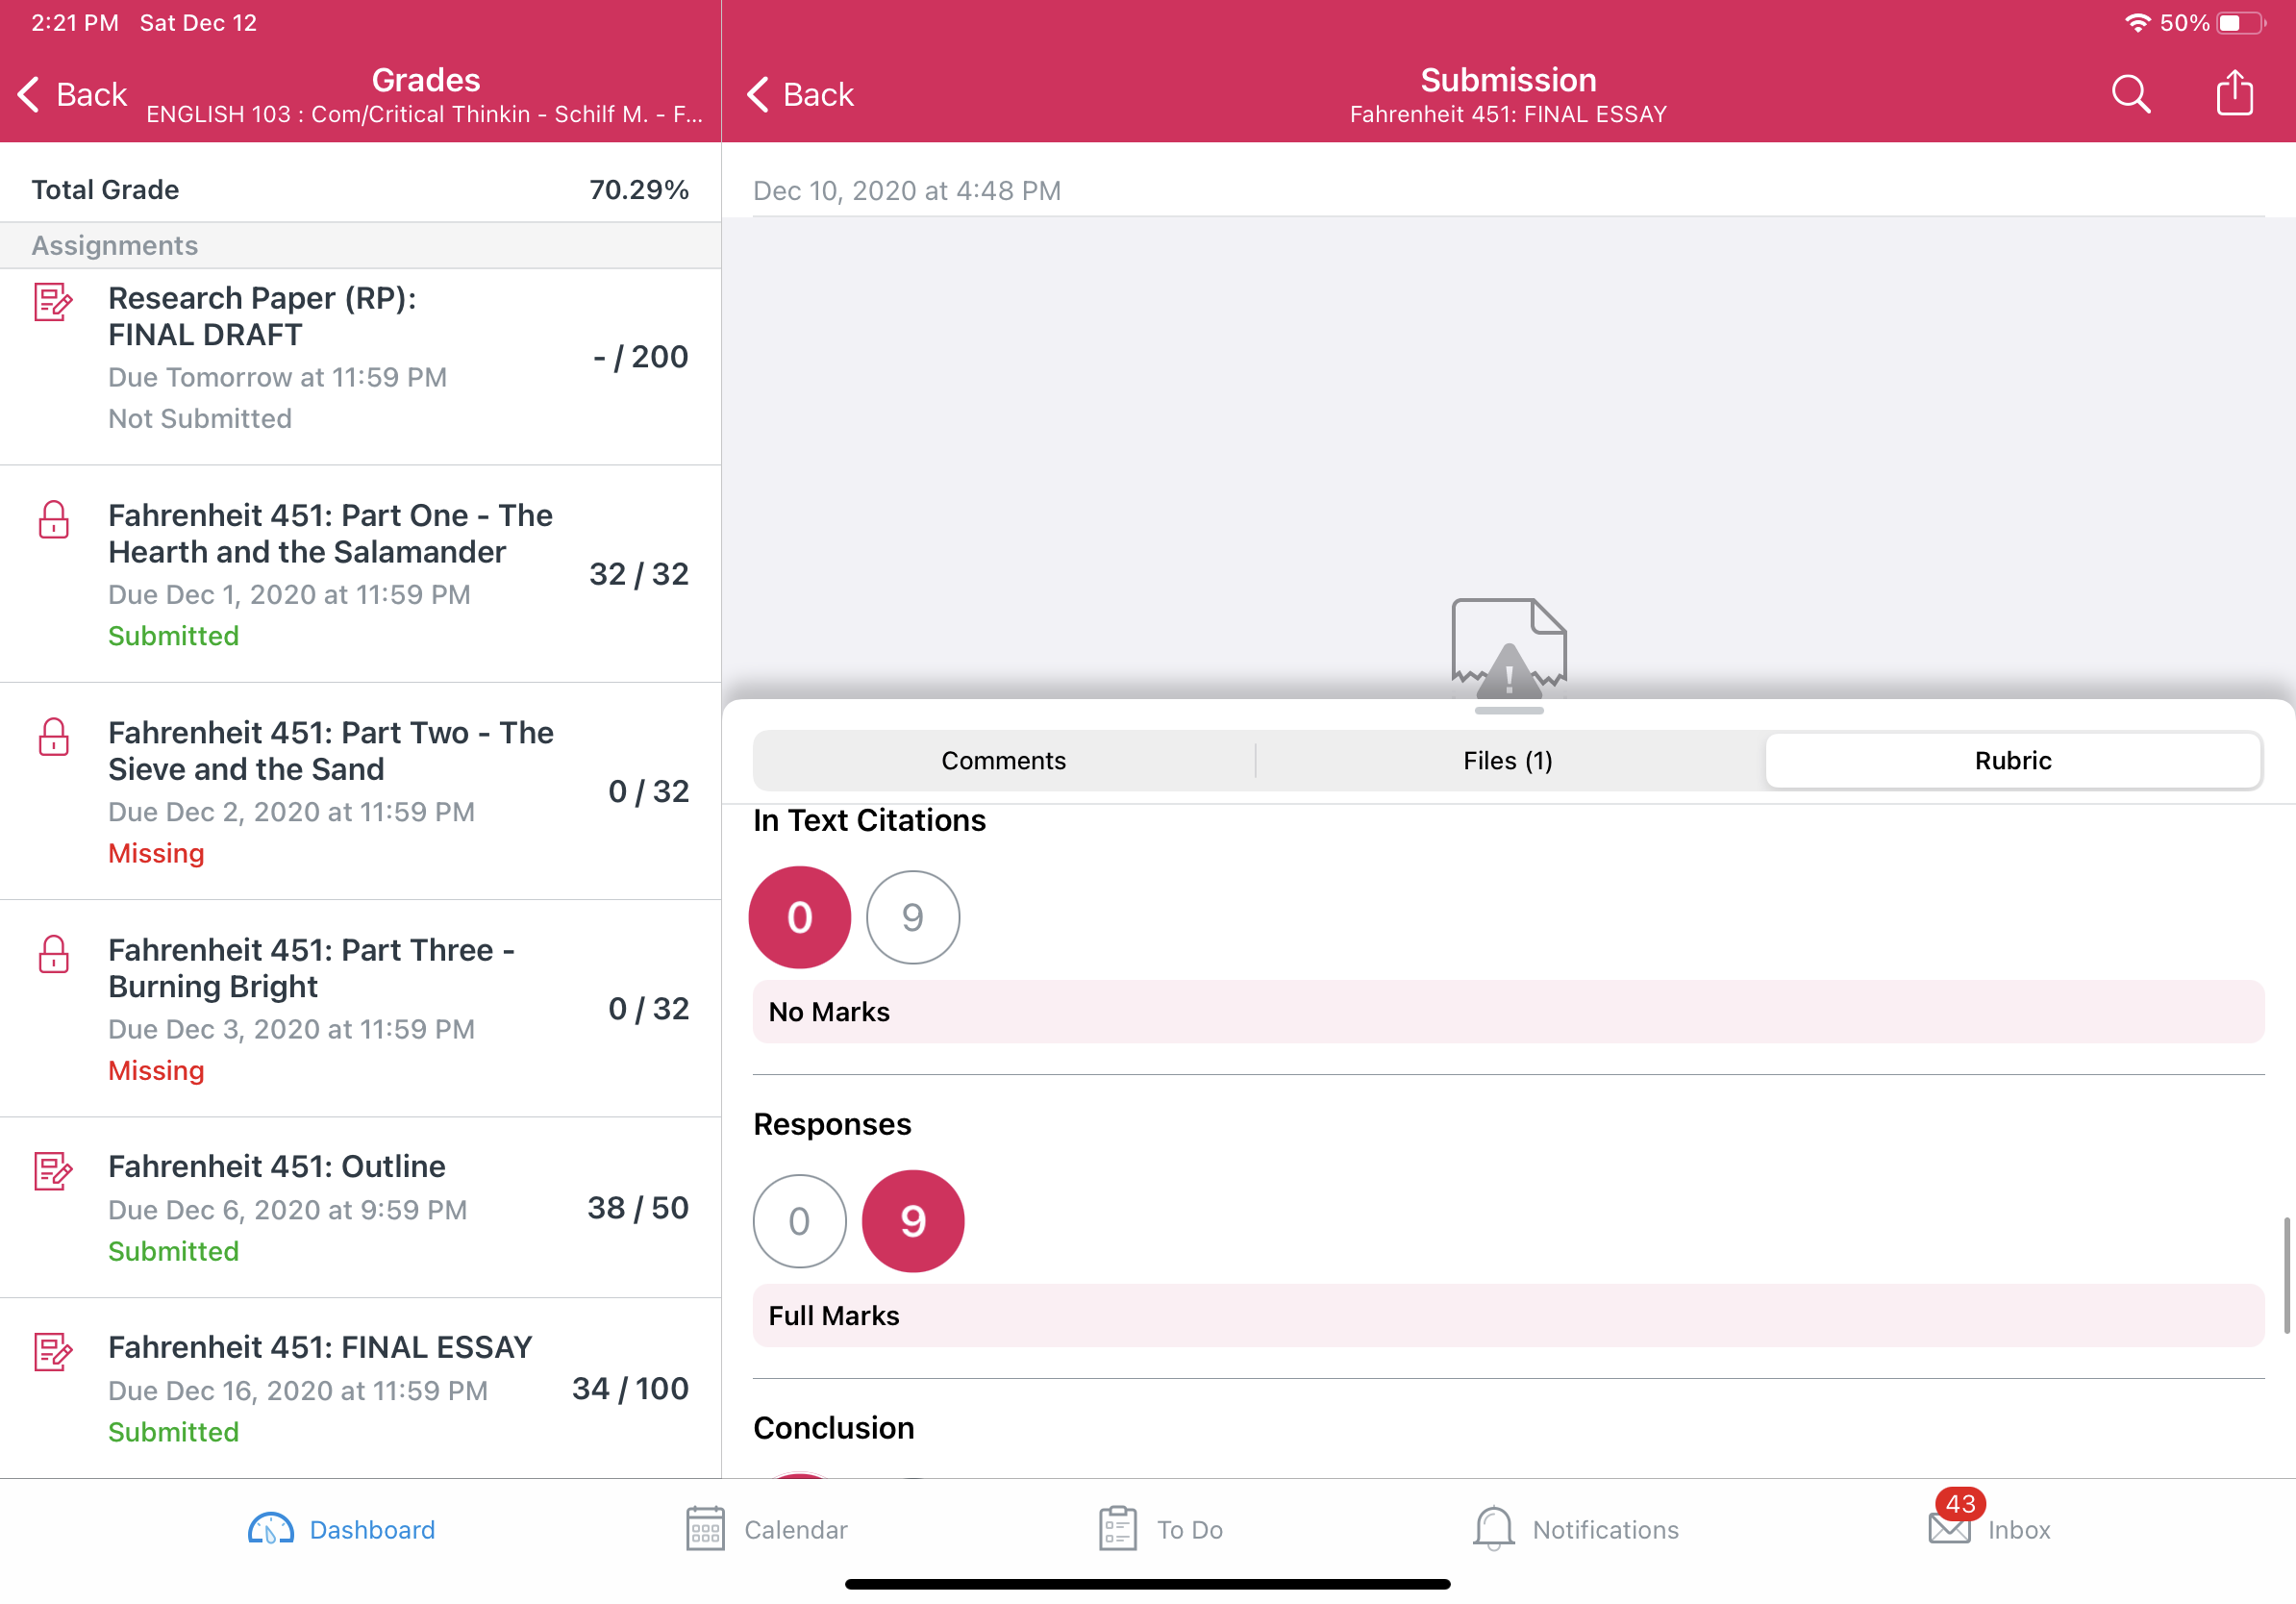This screenshot has height=1604, width=2296.
Task: Tap the battery indicator at 50%
Action: [2241, 22]
